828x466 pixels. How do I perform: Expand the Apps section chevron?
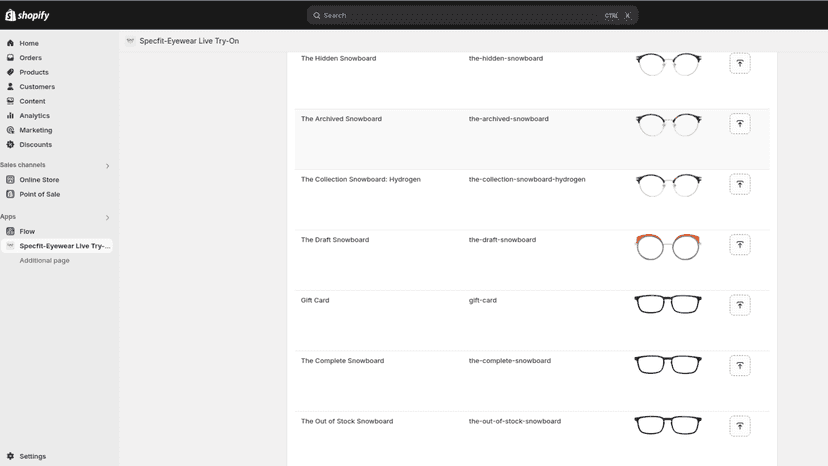pos(107,218)
